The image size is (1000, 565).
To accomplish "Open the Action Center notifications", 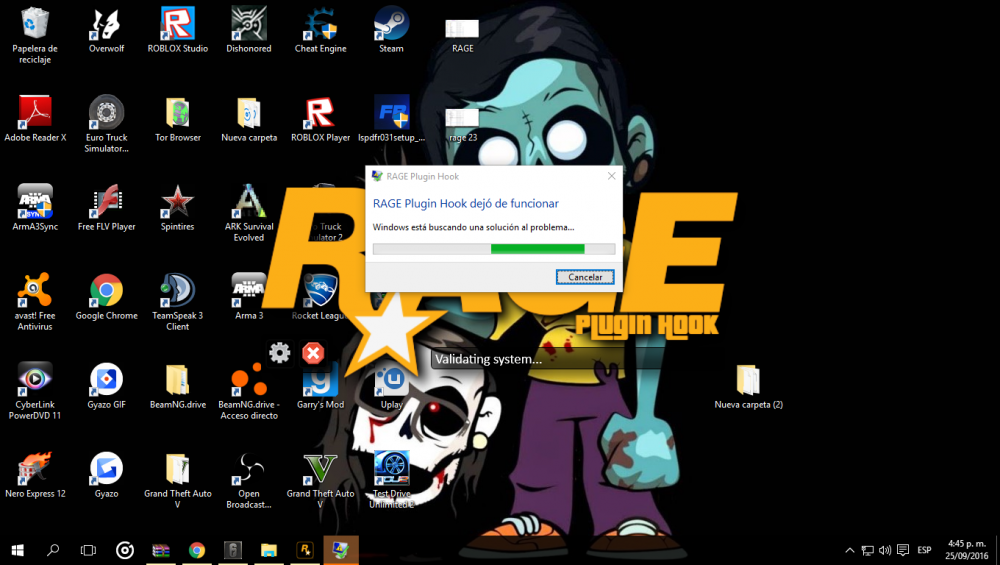I will [x=902, y=550].
